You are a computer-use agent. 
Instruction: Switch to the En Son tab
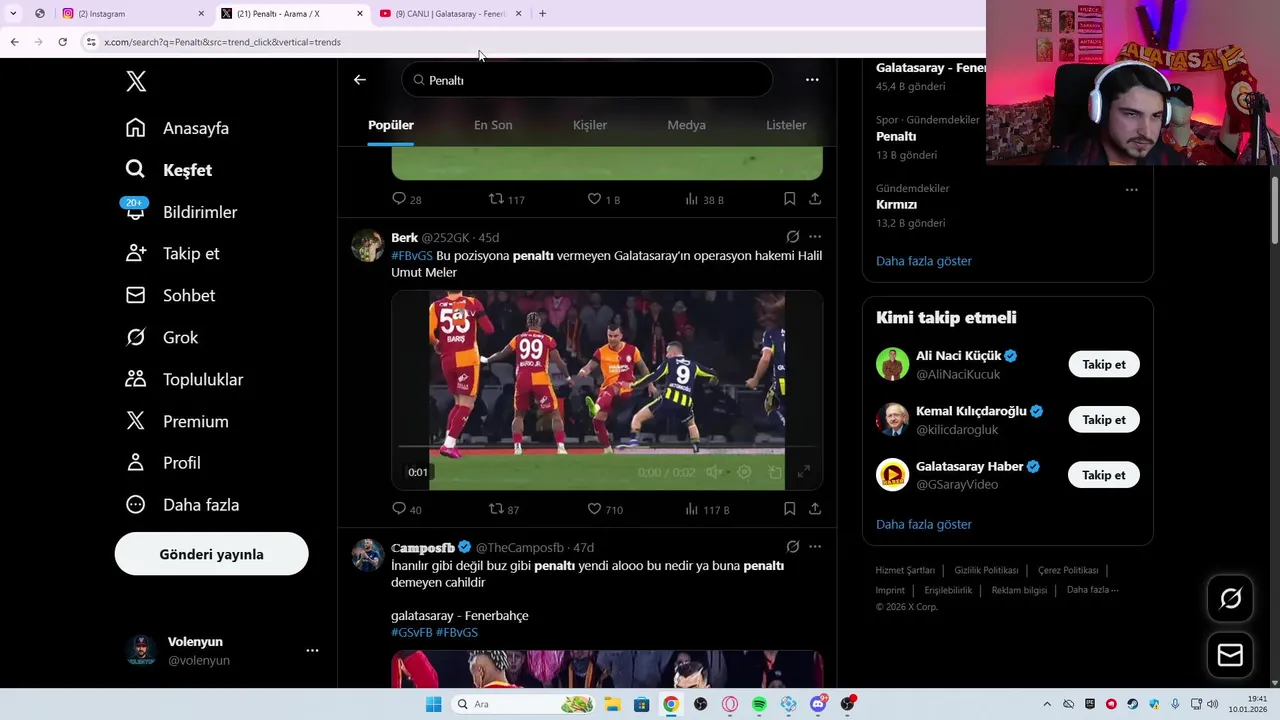(493, 125)
